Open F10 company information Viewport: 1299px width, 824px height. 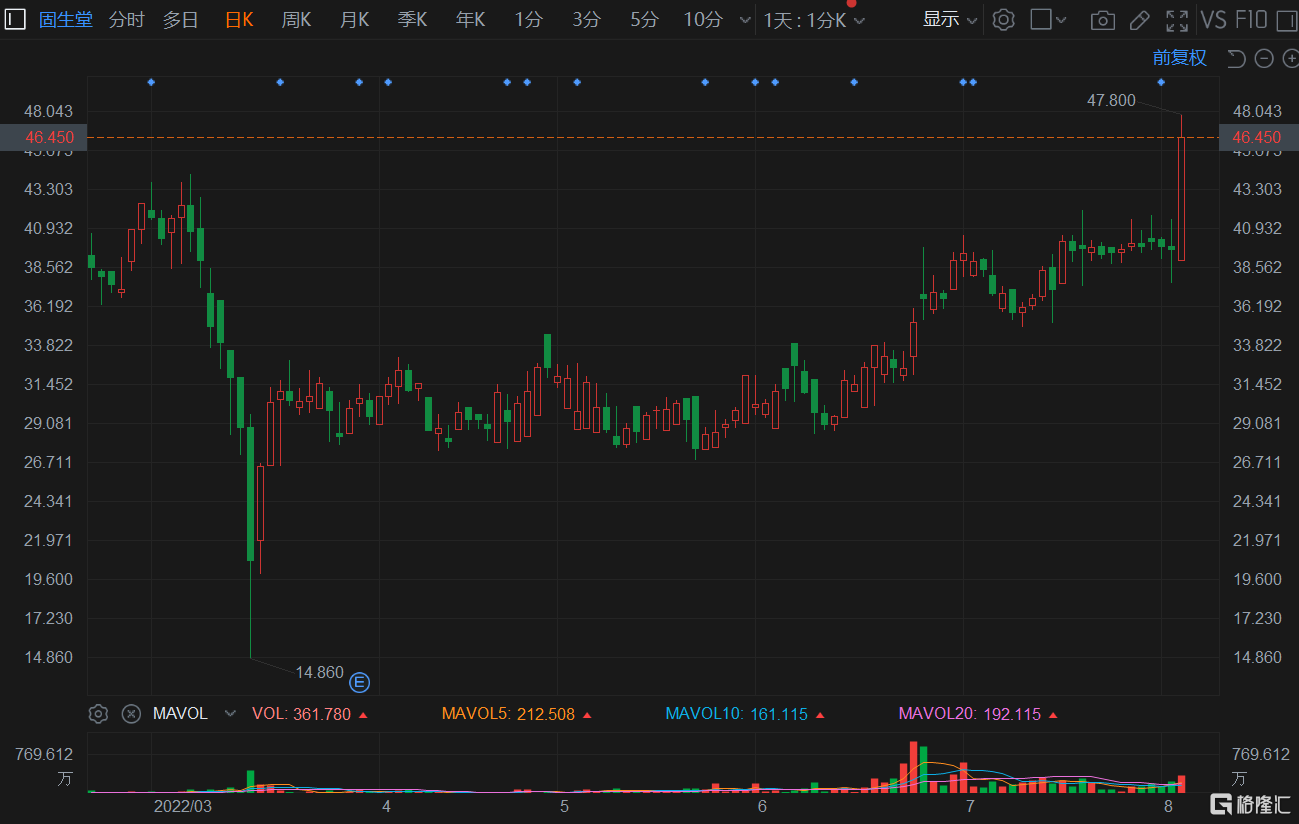[x=1251, y=20]
